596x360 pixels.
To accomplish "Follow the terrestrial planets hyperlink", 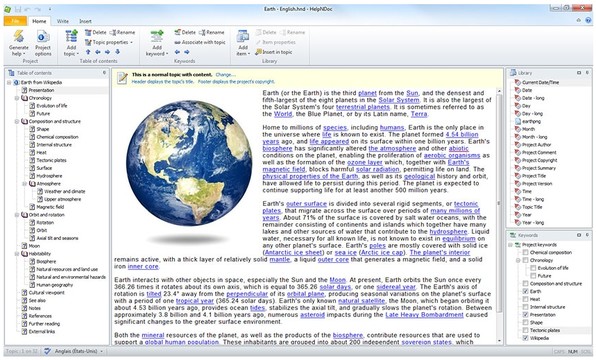I will point(363,107).
